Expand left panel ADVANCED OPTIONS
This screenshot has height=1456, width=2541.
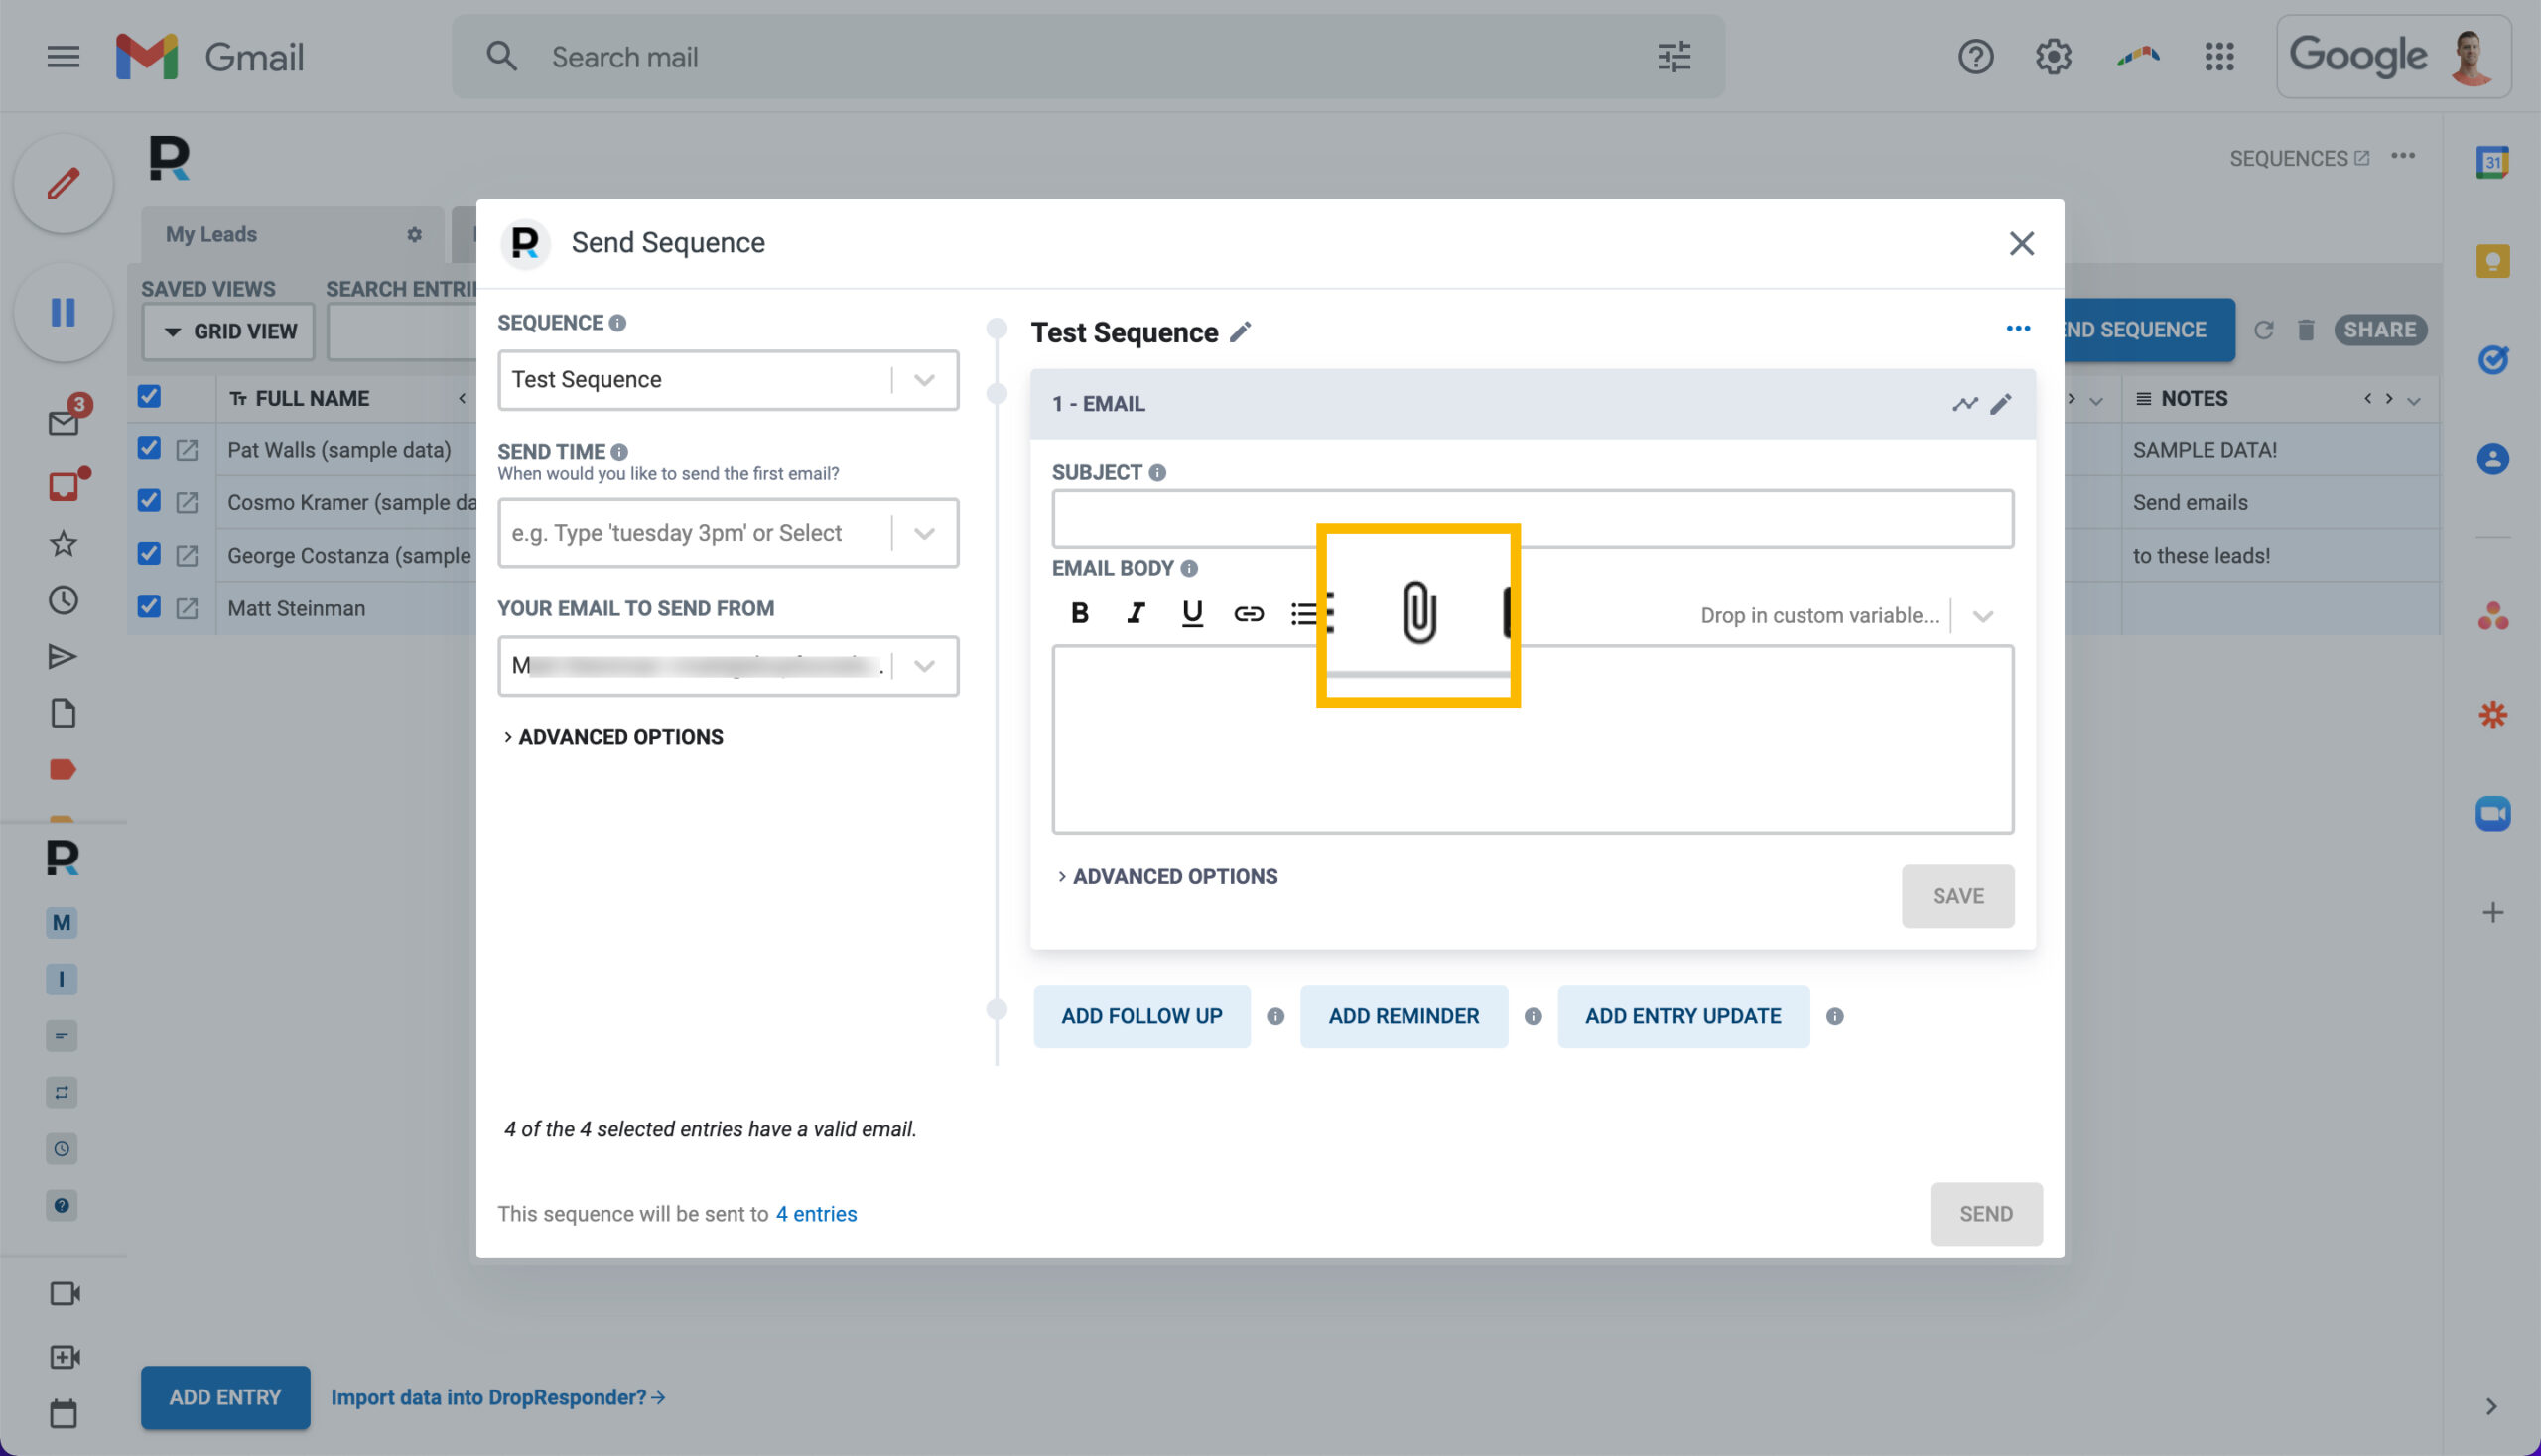point(613,737)
